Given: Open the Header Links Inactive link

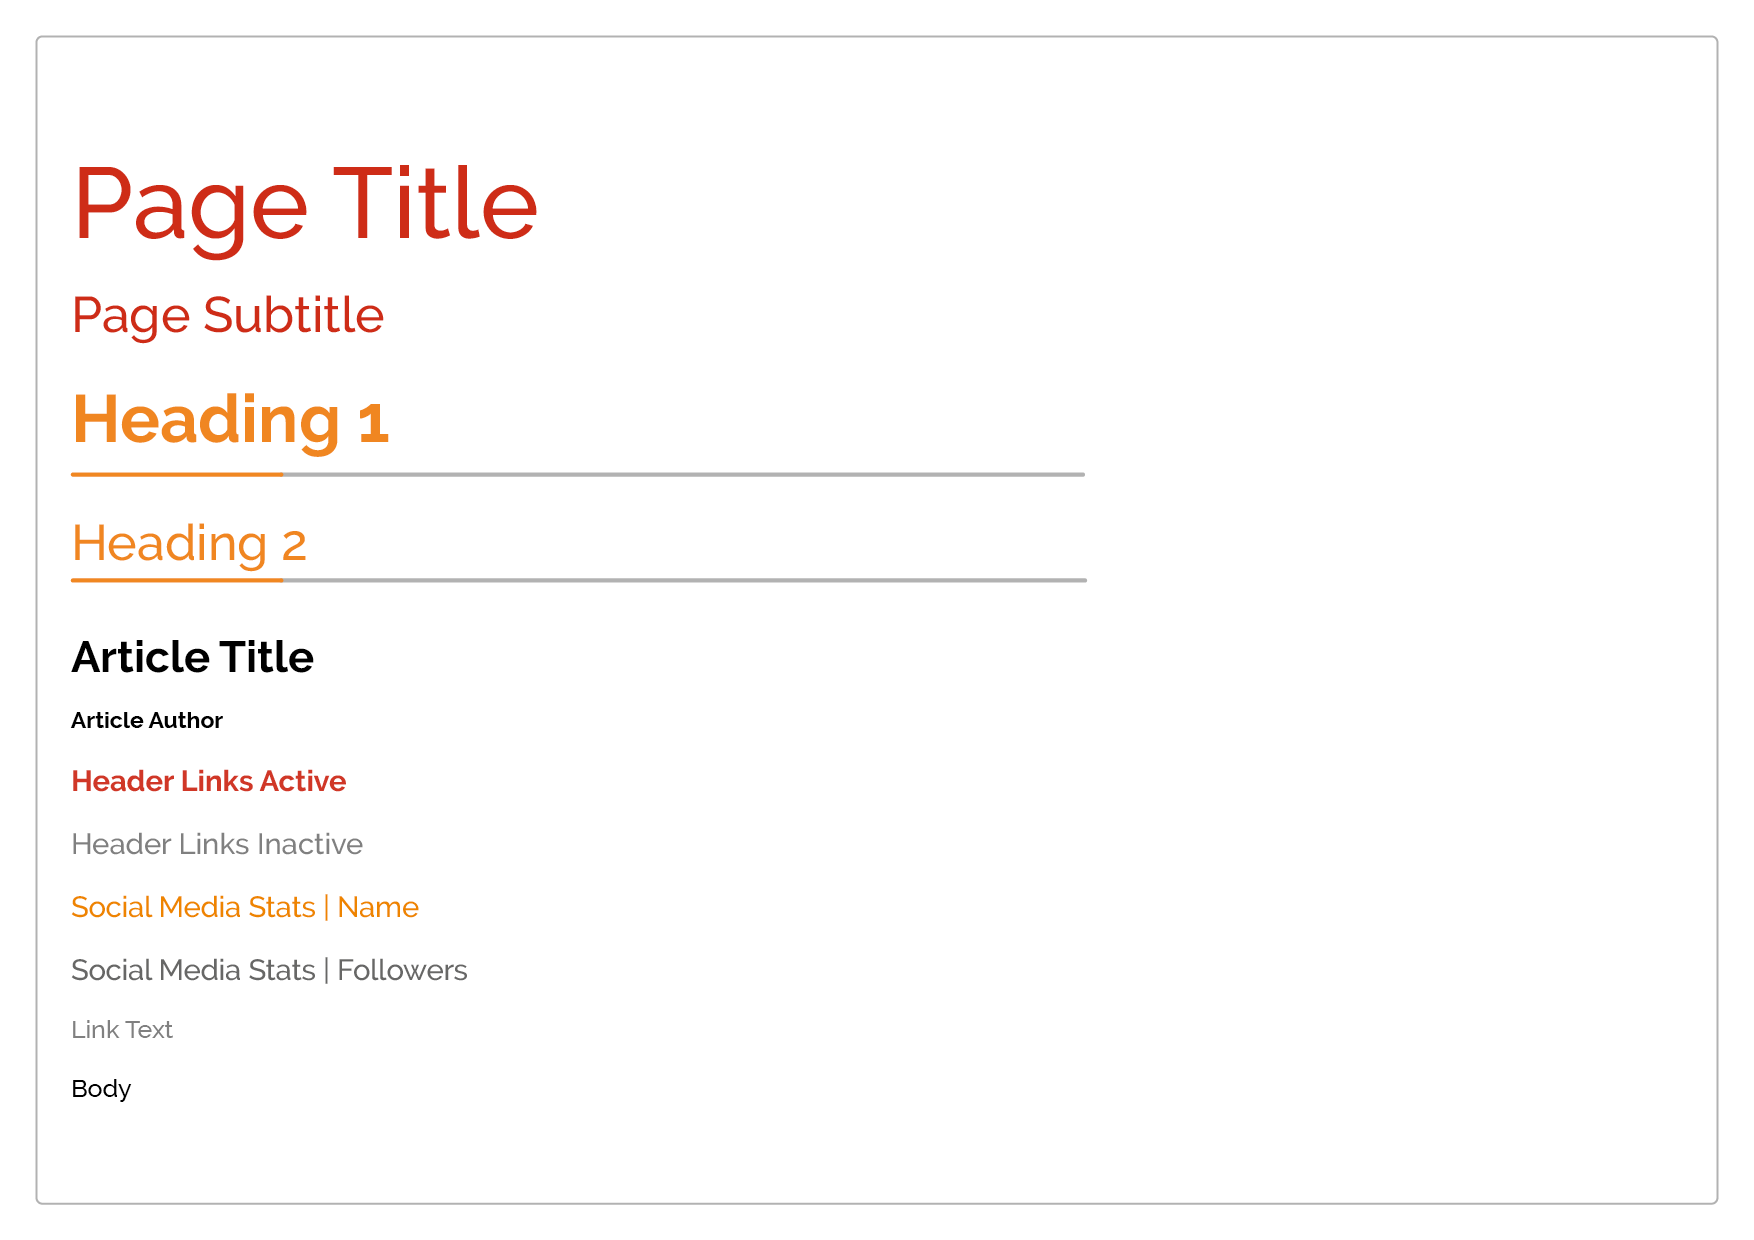Looking at the screenshot, I should click(x=217, y=844).
